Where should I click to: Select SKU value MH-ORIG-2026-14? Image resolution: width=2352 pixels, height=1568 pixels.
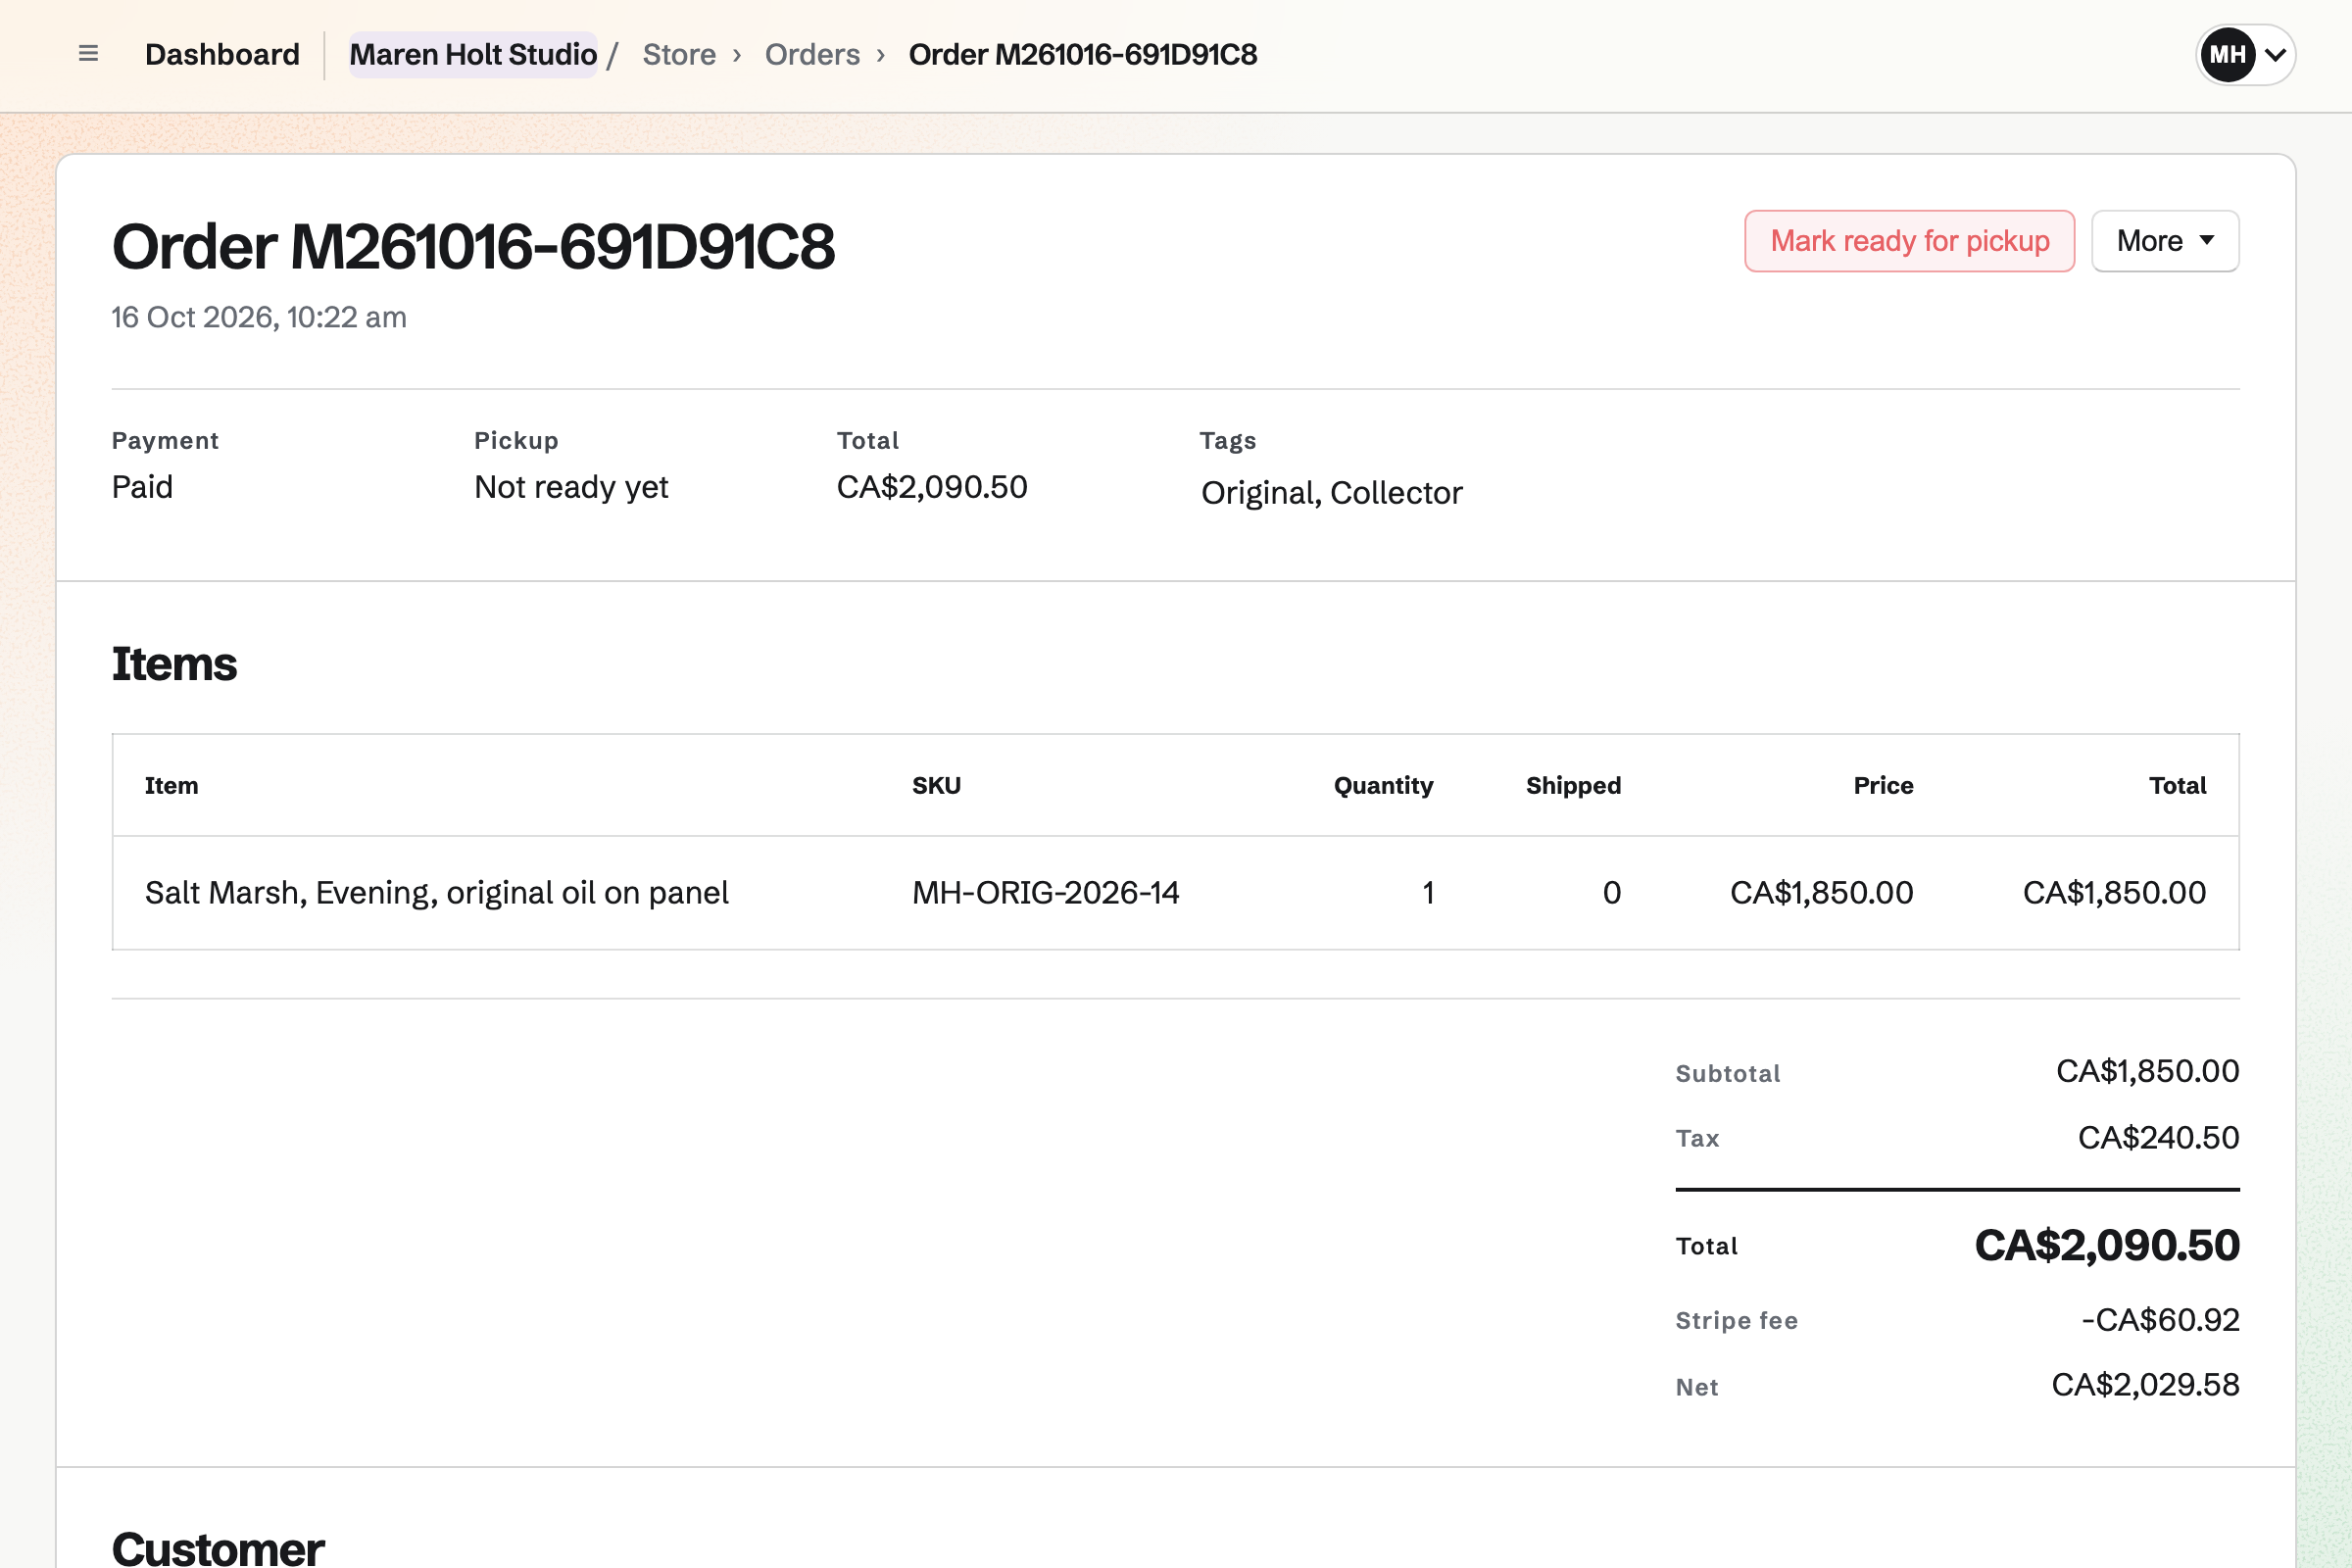(x=1045, y=892)
